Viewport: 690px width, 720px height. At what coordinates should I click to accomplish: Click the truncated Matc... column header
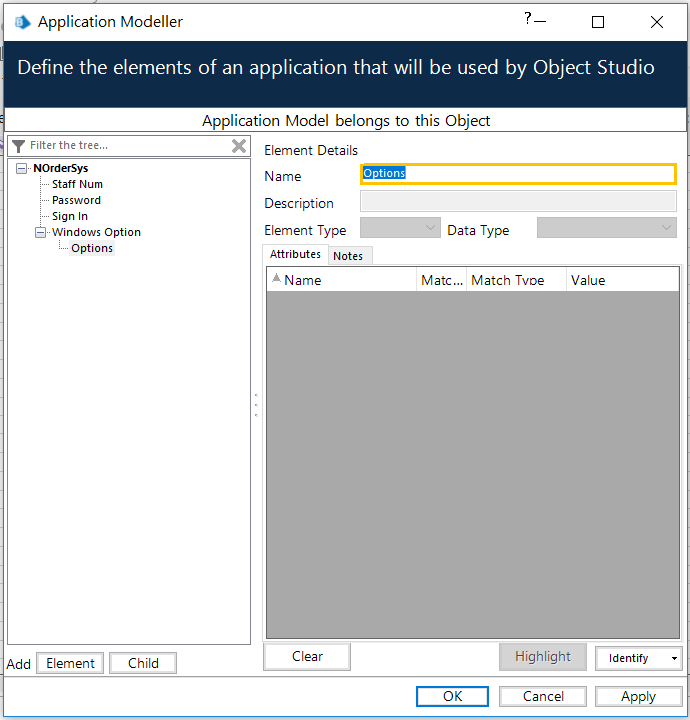tap(442, 280)
